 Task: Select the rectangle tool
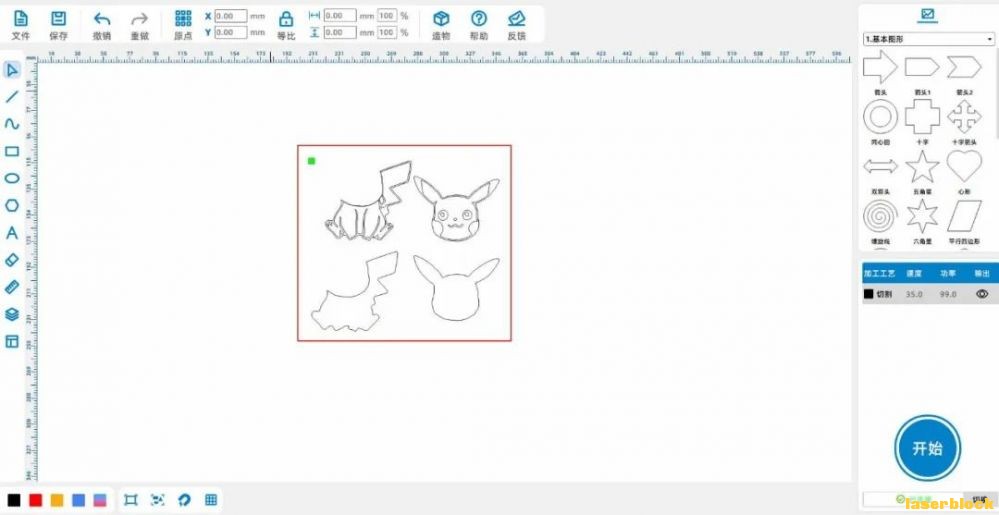(x=11, y=151)
